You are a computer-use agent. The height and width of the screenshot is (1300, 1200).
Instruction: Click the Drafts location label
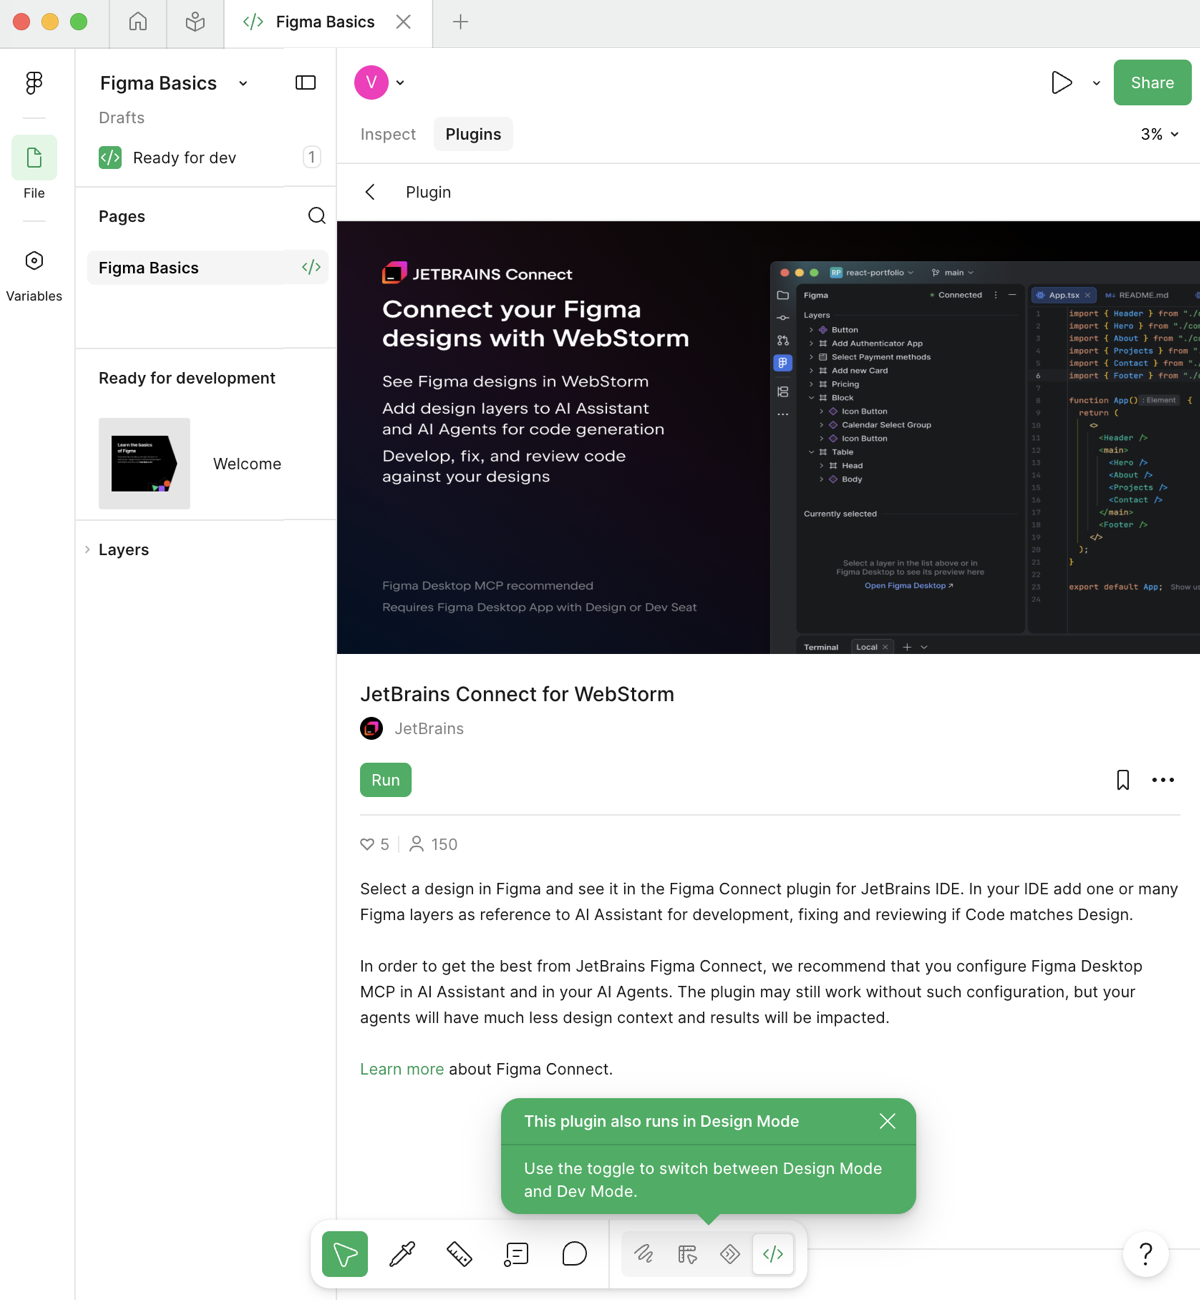[122, 118]
